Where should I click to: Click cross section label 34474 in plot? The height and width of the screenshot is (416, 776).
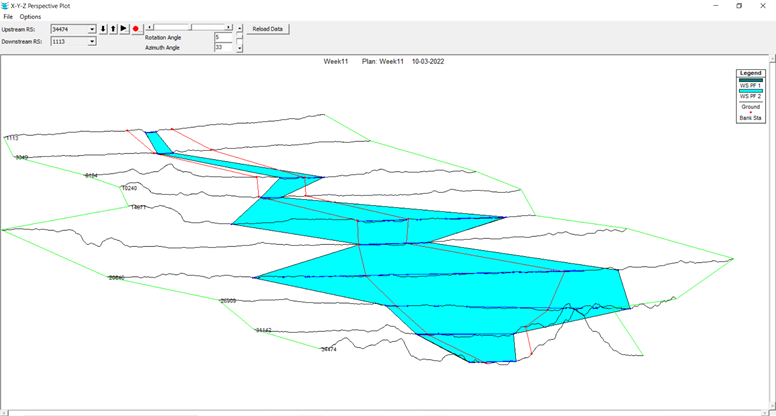[329, 349]
